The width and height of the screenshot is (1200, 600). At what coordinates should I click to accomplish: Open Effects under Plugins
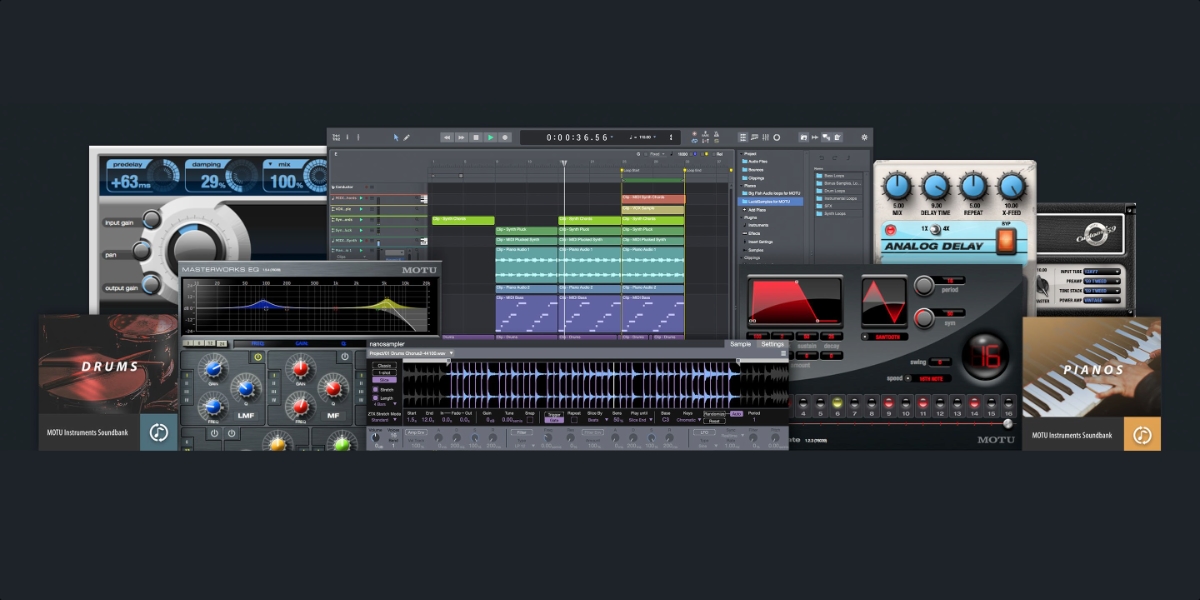point(752,233)
